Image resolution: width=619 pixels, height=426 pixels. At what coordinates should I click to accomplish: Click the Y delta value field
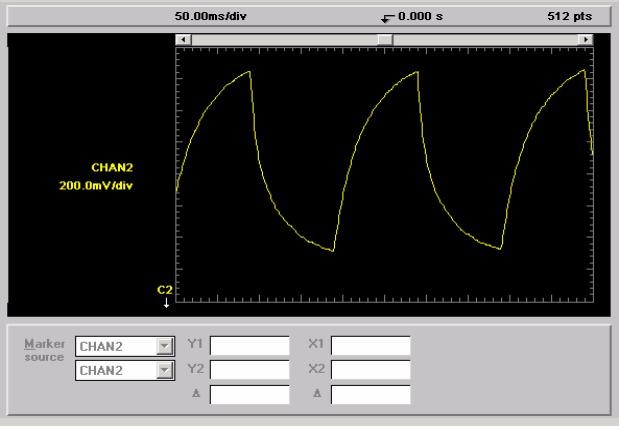coord(249,394)
